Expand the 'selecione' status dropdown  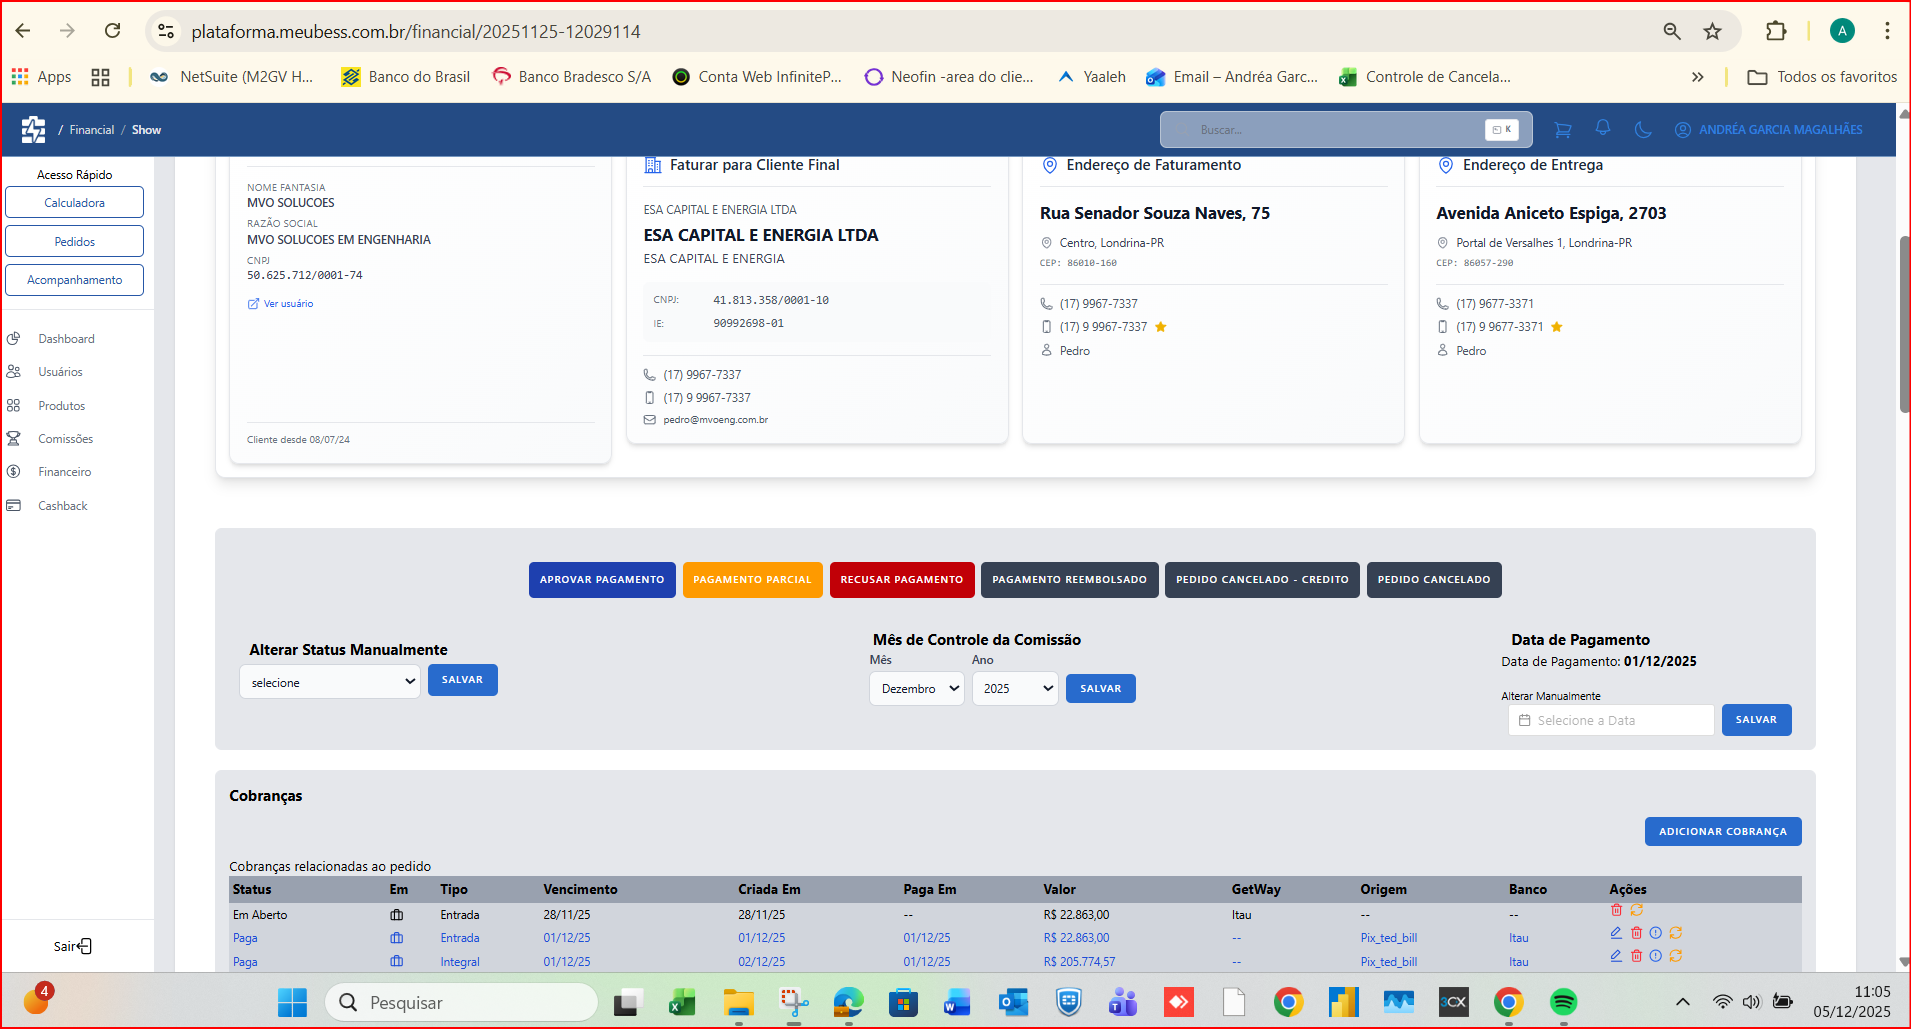tap(330, 683)
